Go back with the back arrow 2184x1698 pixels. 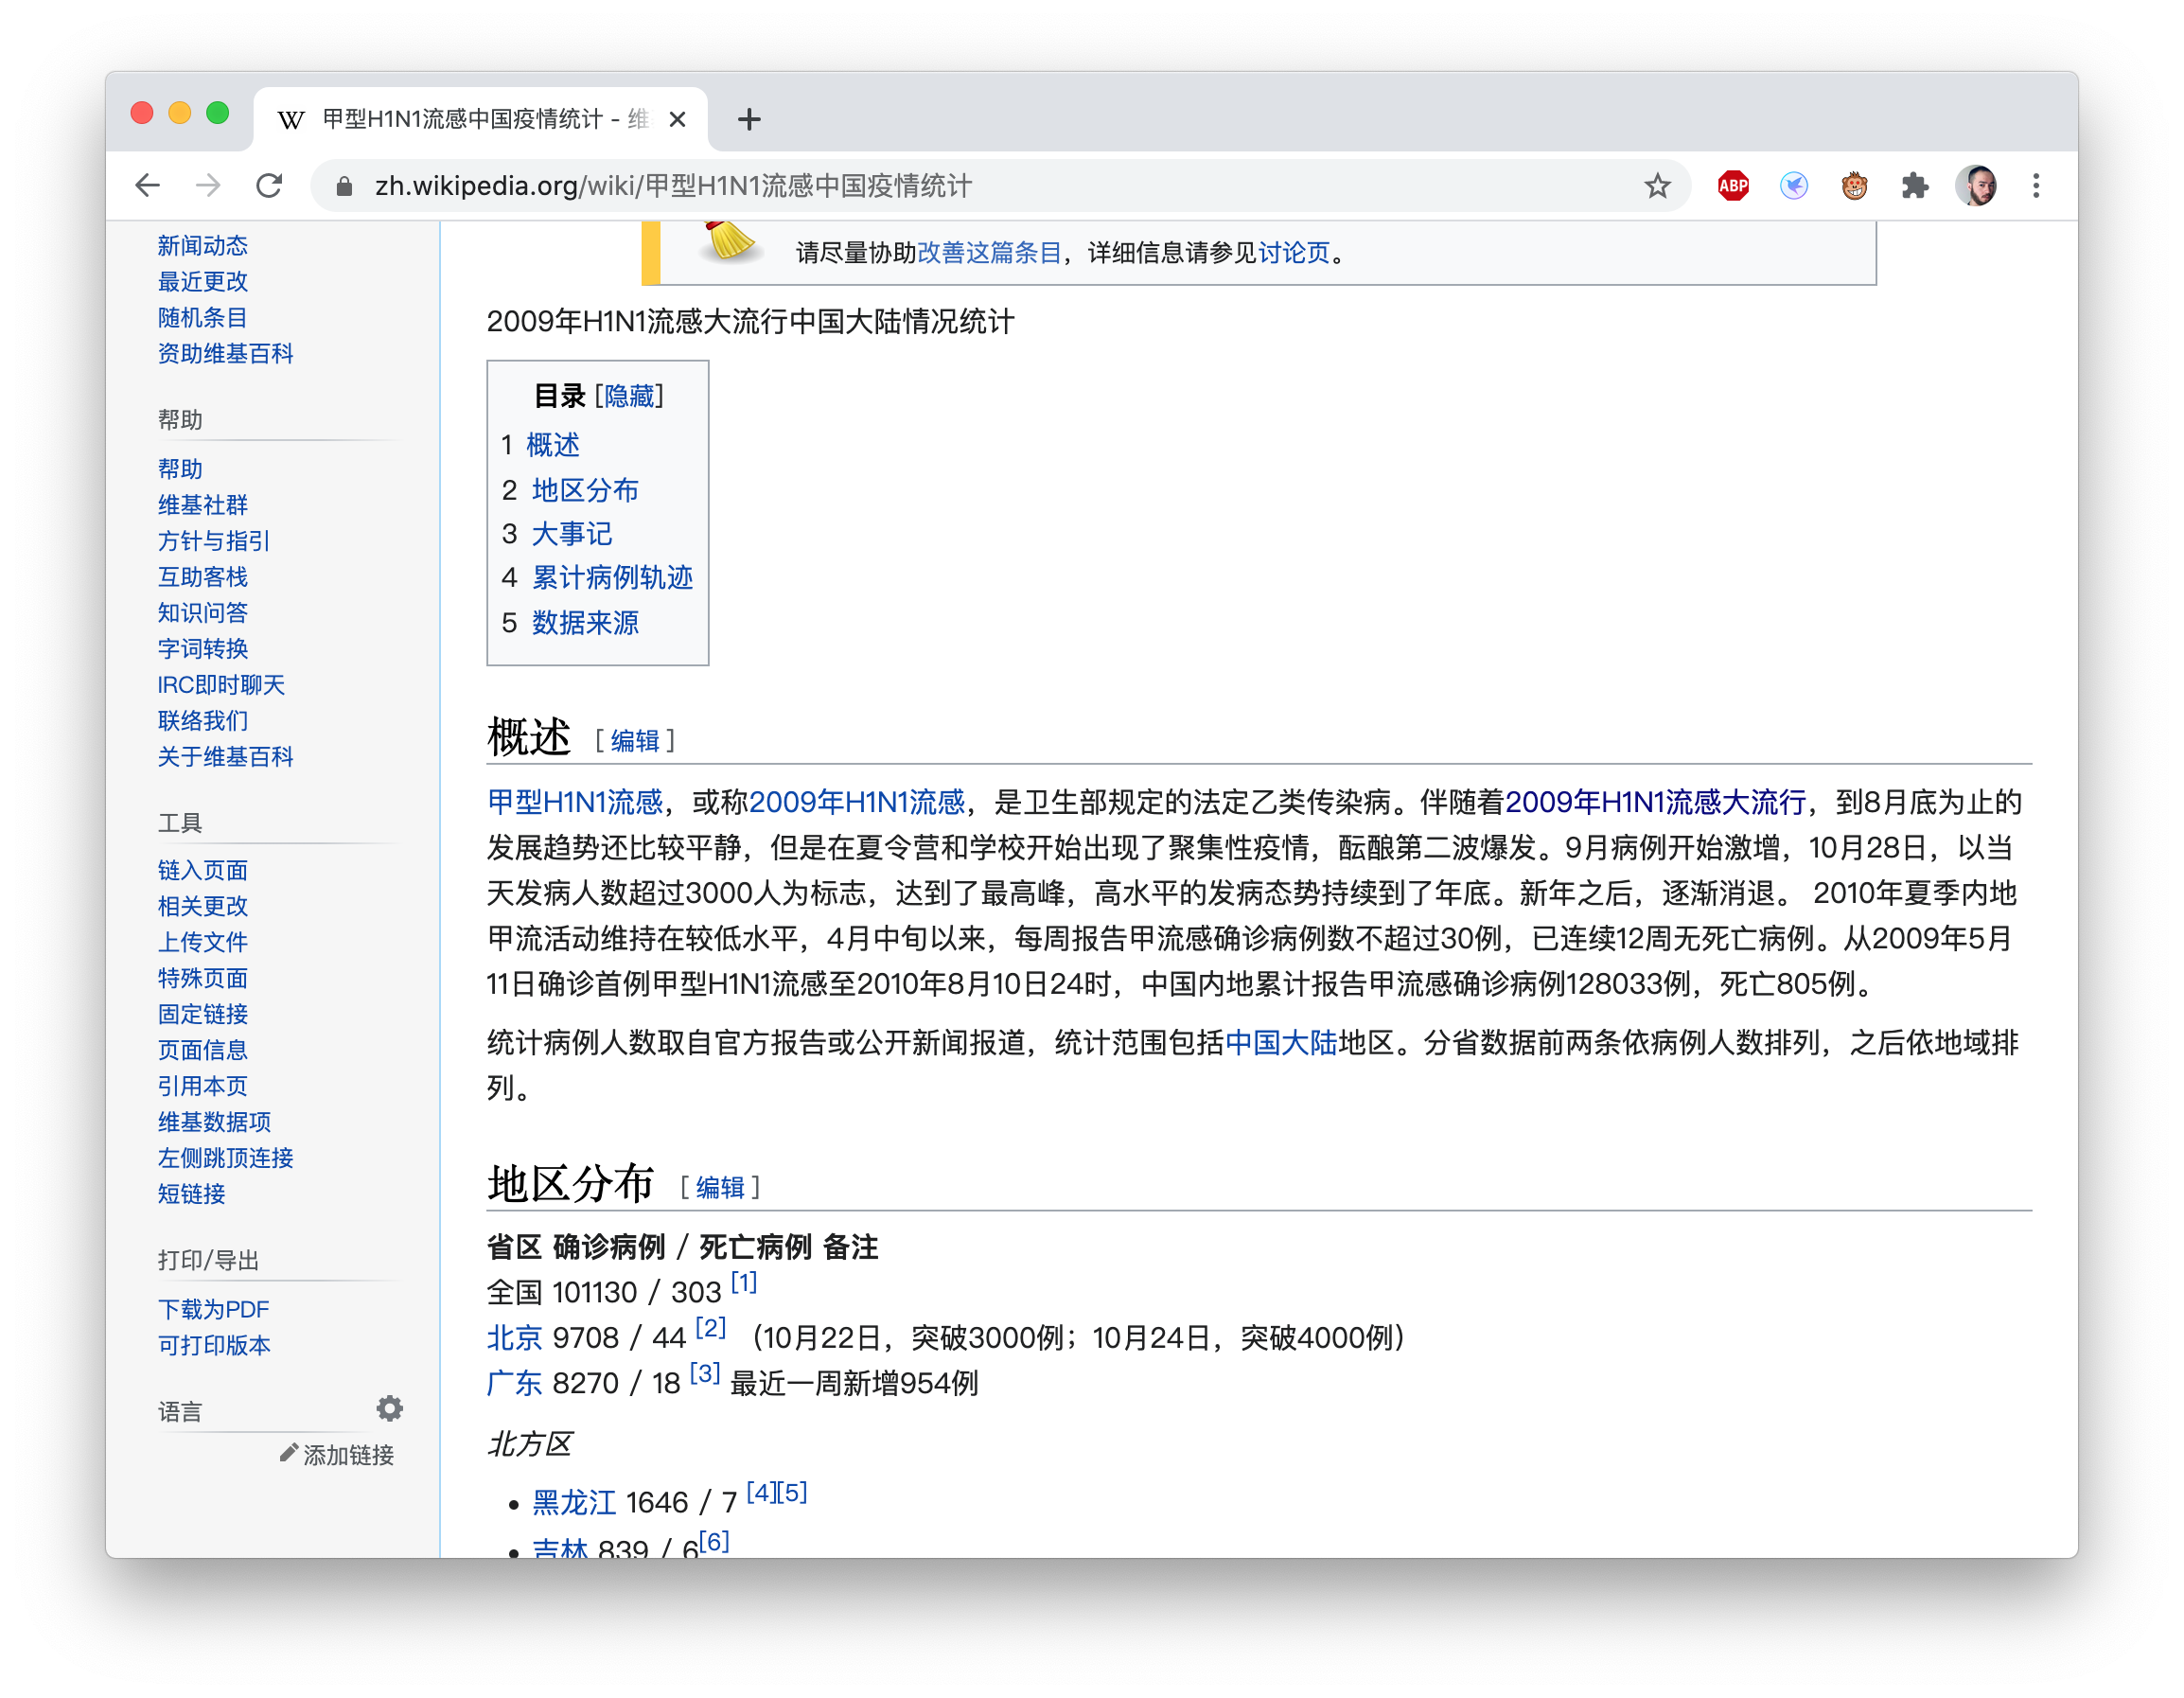[x=148, y=186]
